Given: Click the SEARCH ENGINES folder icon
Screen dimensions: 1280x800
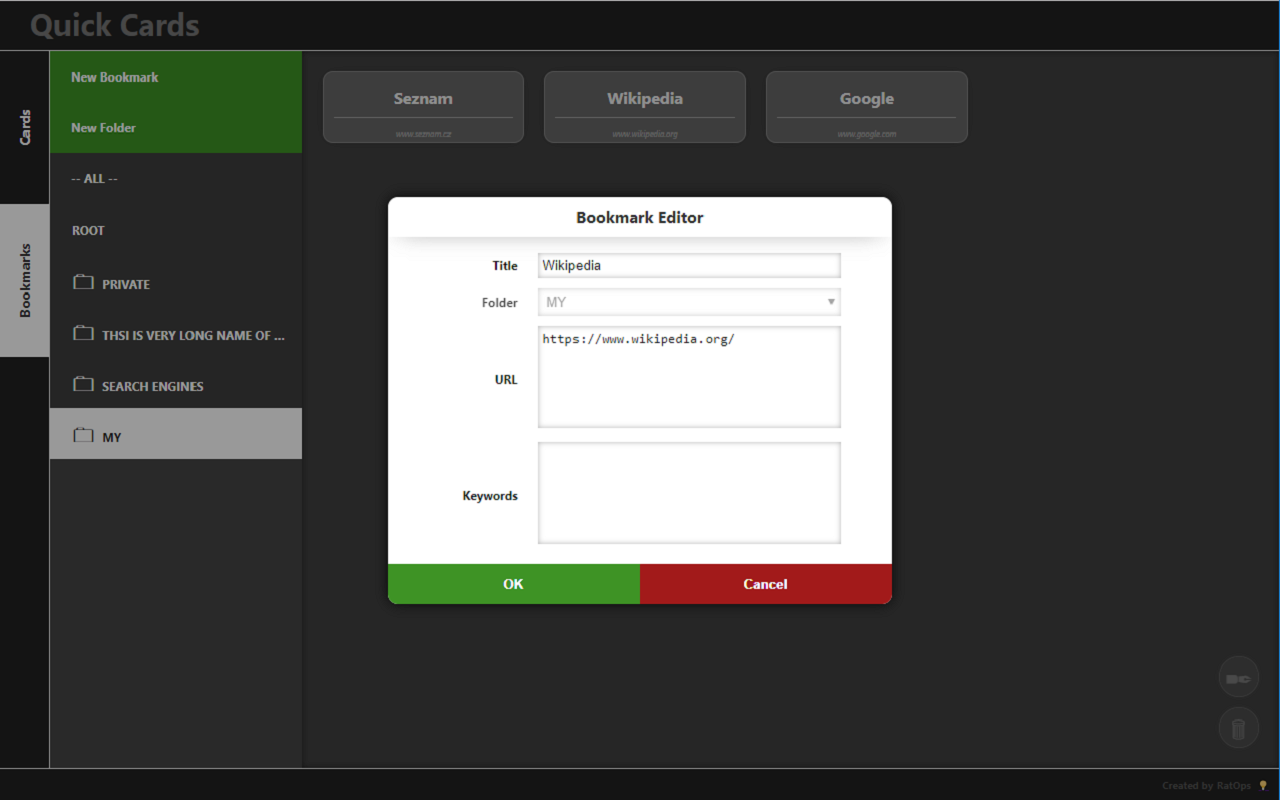Looking at the screenshot, I should point(83,385).
